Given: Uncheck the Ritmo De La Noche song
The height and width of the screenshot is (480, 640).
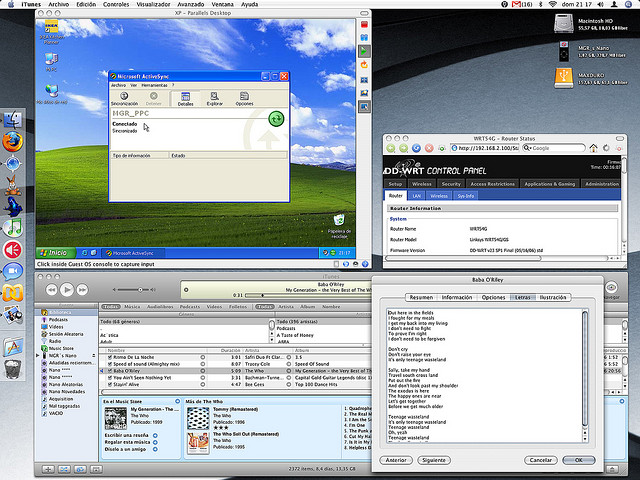Looking at the screenshot, I should click(109, 357).
